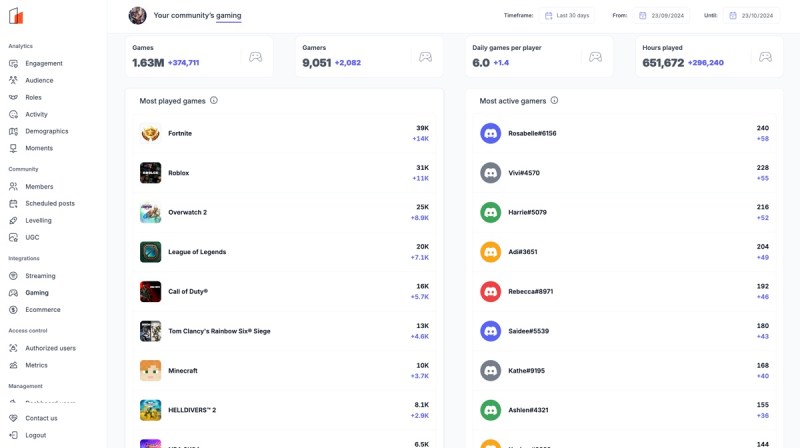This screenshot has width=800, height=448.
Task: Select the League of Legends game icon
Action: [151, 252]
